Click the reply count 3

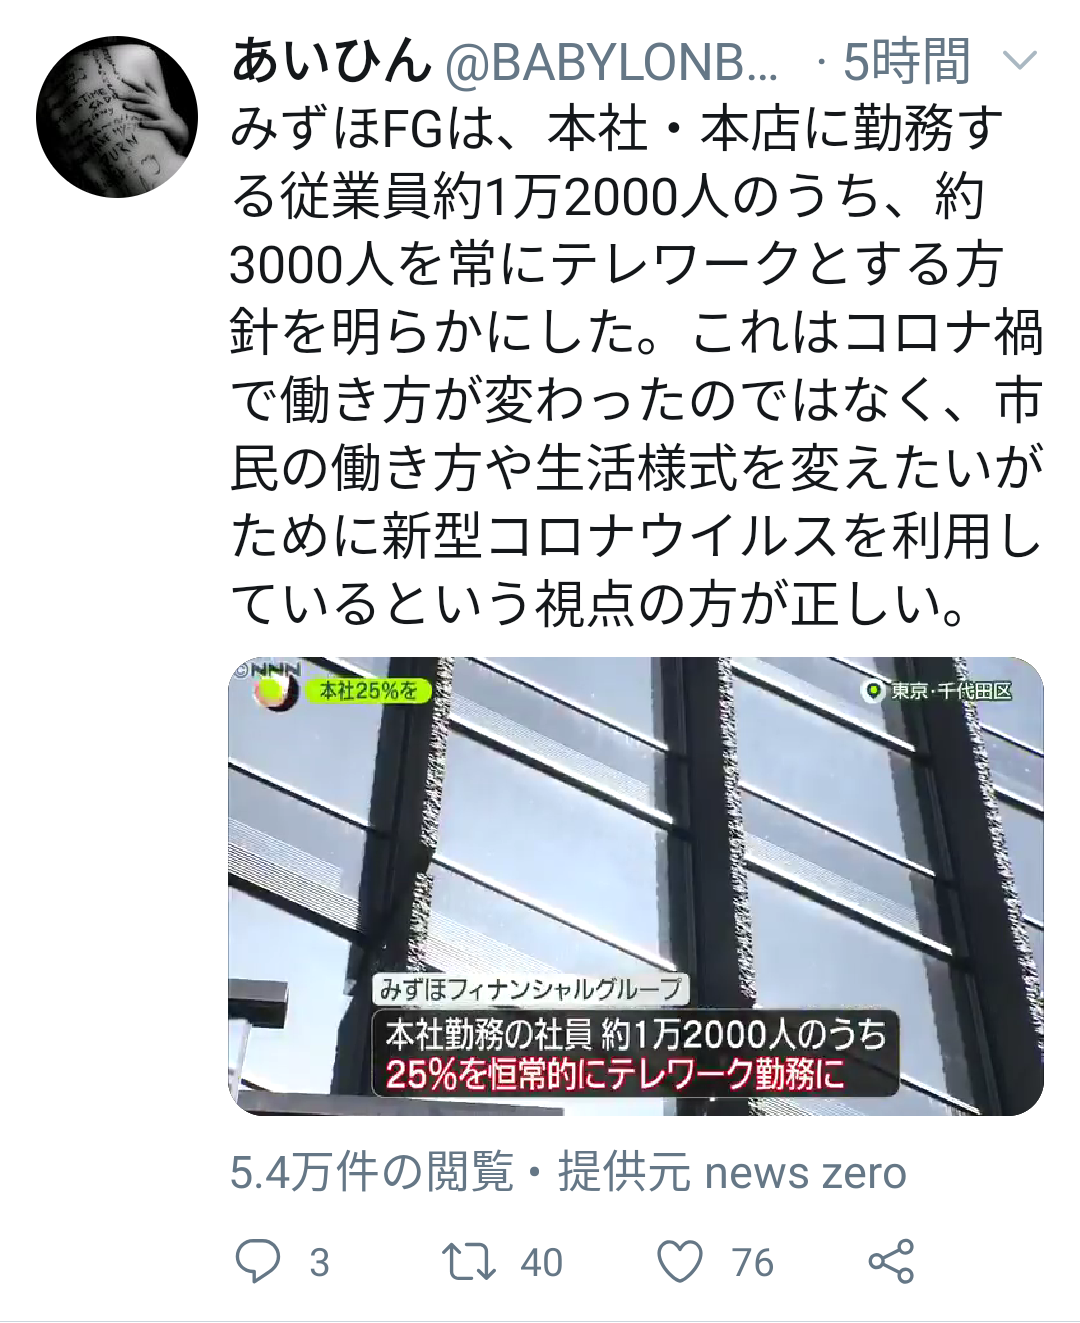[319, 1263]
